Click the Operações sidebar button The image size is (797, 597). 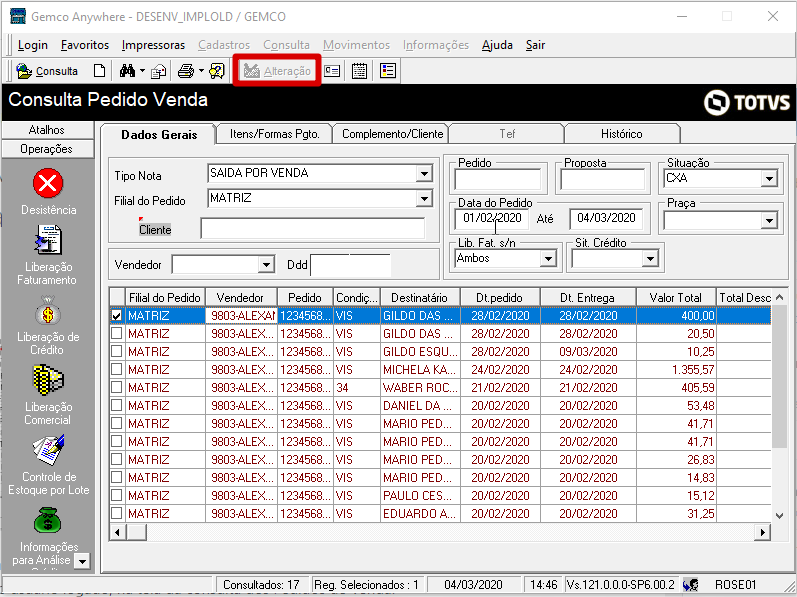pyautogui.click(x=47, y=149)
